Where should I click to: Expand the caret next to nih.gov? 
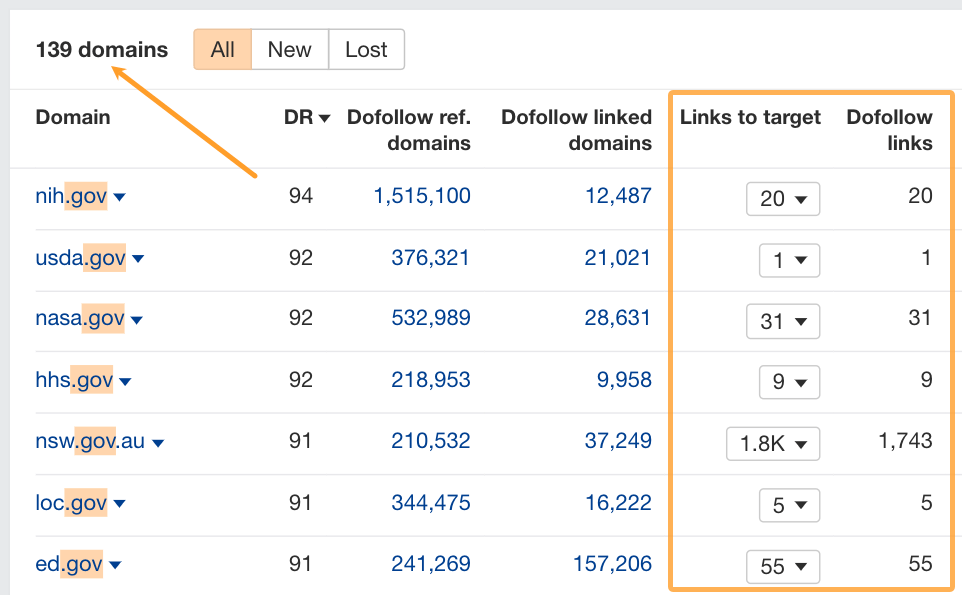click(120, 198)
